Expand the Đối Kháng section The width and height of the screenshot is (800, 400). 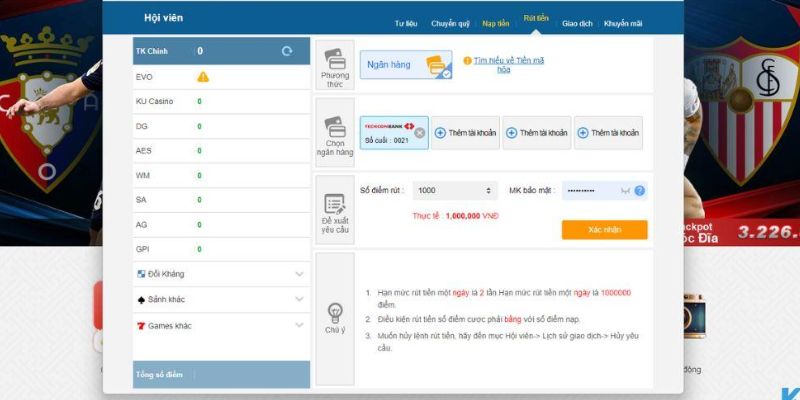pyautogui.click(x=299, y=274)
